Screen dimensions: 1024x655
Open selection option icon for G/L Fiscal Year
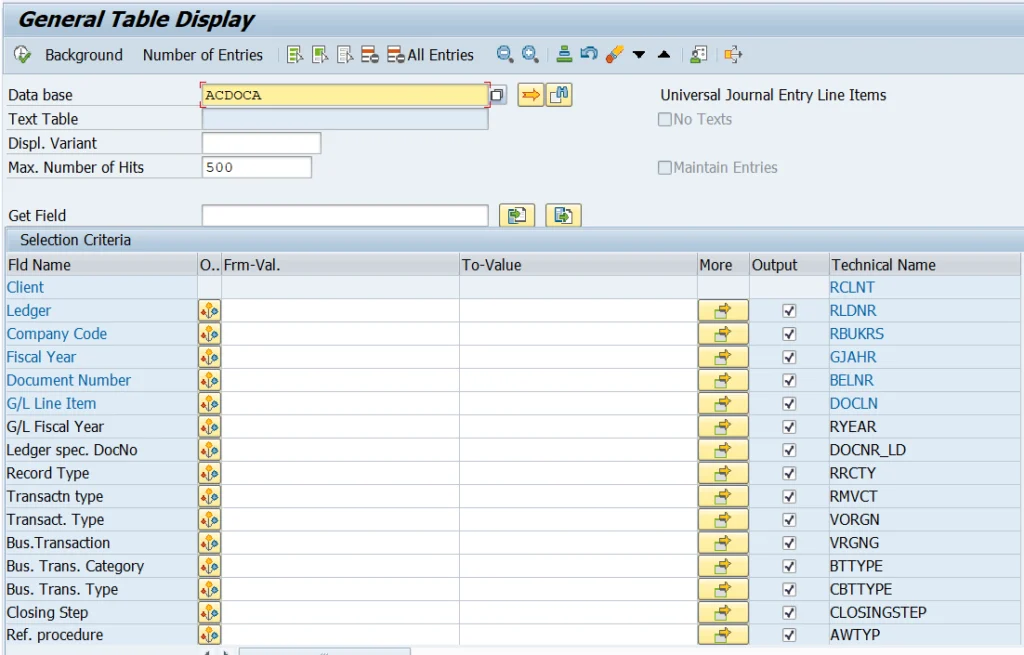210,427
